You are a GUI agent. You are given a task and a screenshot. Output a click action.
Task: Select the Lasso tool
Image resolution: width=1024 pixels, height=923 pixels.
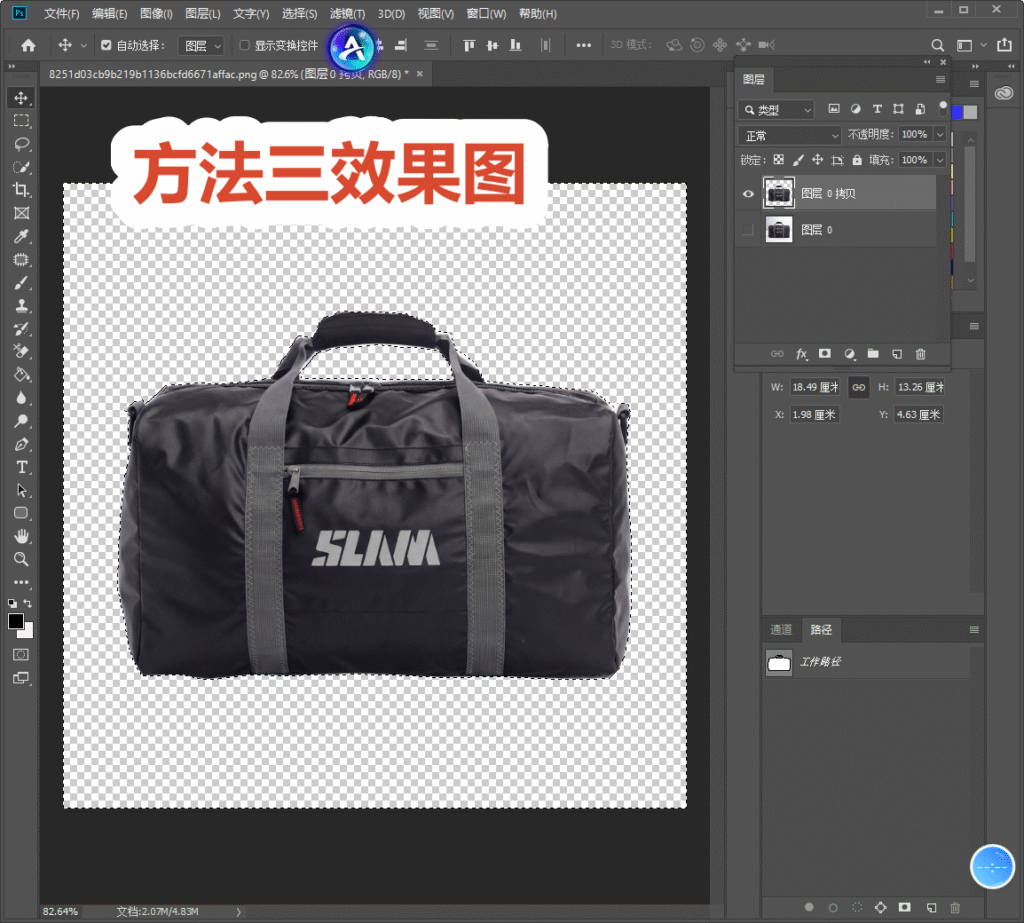[21, 144]
